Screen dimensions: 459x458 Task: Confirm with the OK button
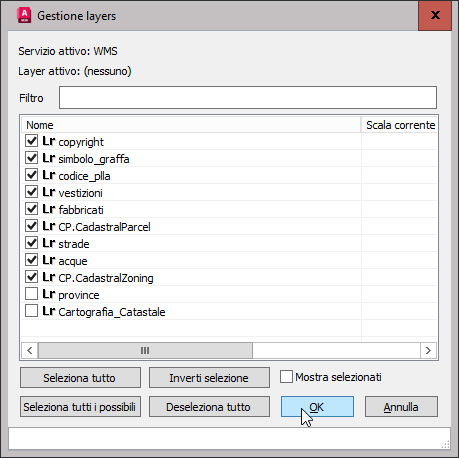tap(317, 407)
